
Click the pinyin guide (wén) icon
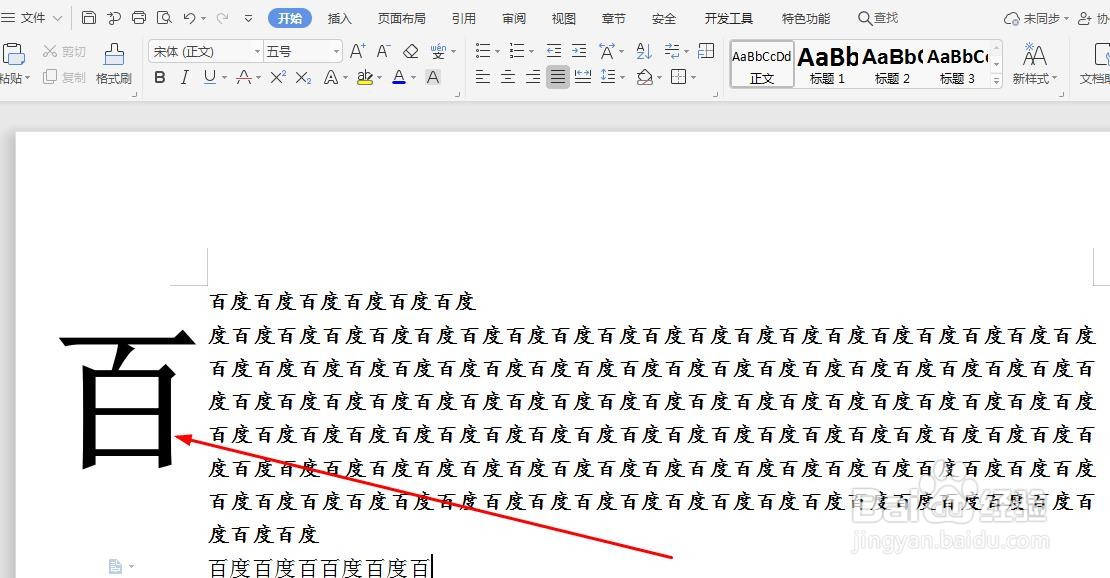(438, 51)
